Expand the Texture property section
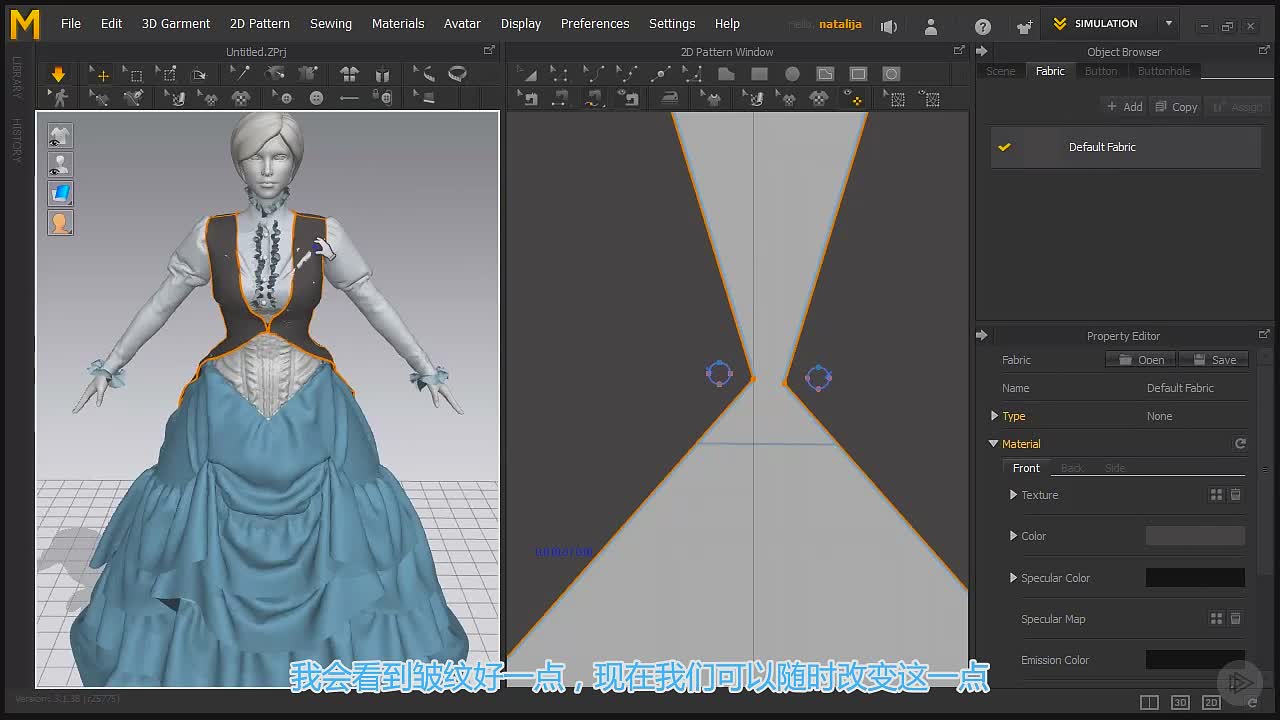This screenshot has width=1280, height=720. tap(1013, 495)
